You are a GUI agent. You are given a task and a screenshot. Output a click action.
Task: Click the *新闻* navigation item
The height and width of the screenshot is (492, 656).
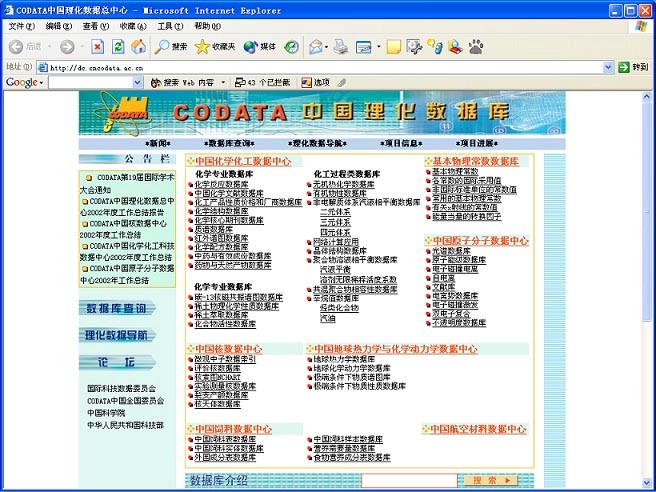[x=158, y=144]
